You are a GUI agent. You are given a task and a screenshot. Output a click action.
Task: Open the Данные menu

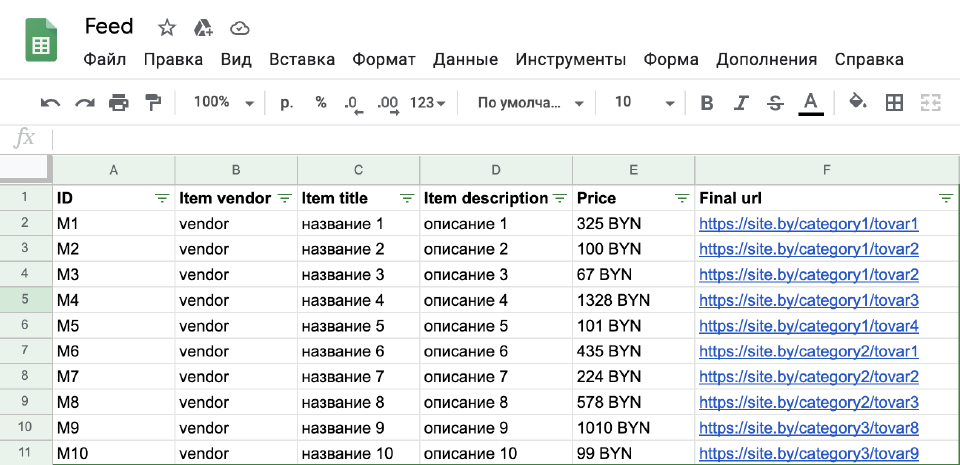point(465,59)
